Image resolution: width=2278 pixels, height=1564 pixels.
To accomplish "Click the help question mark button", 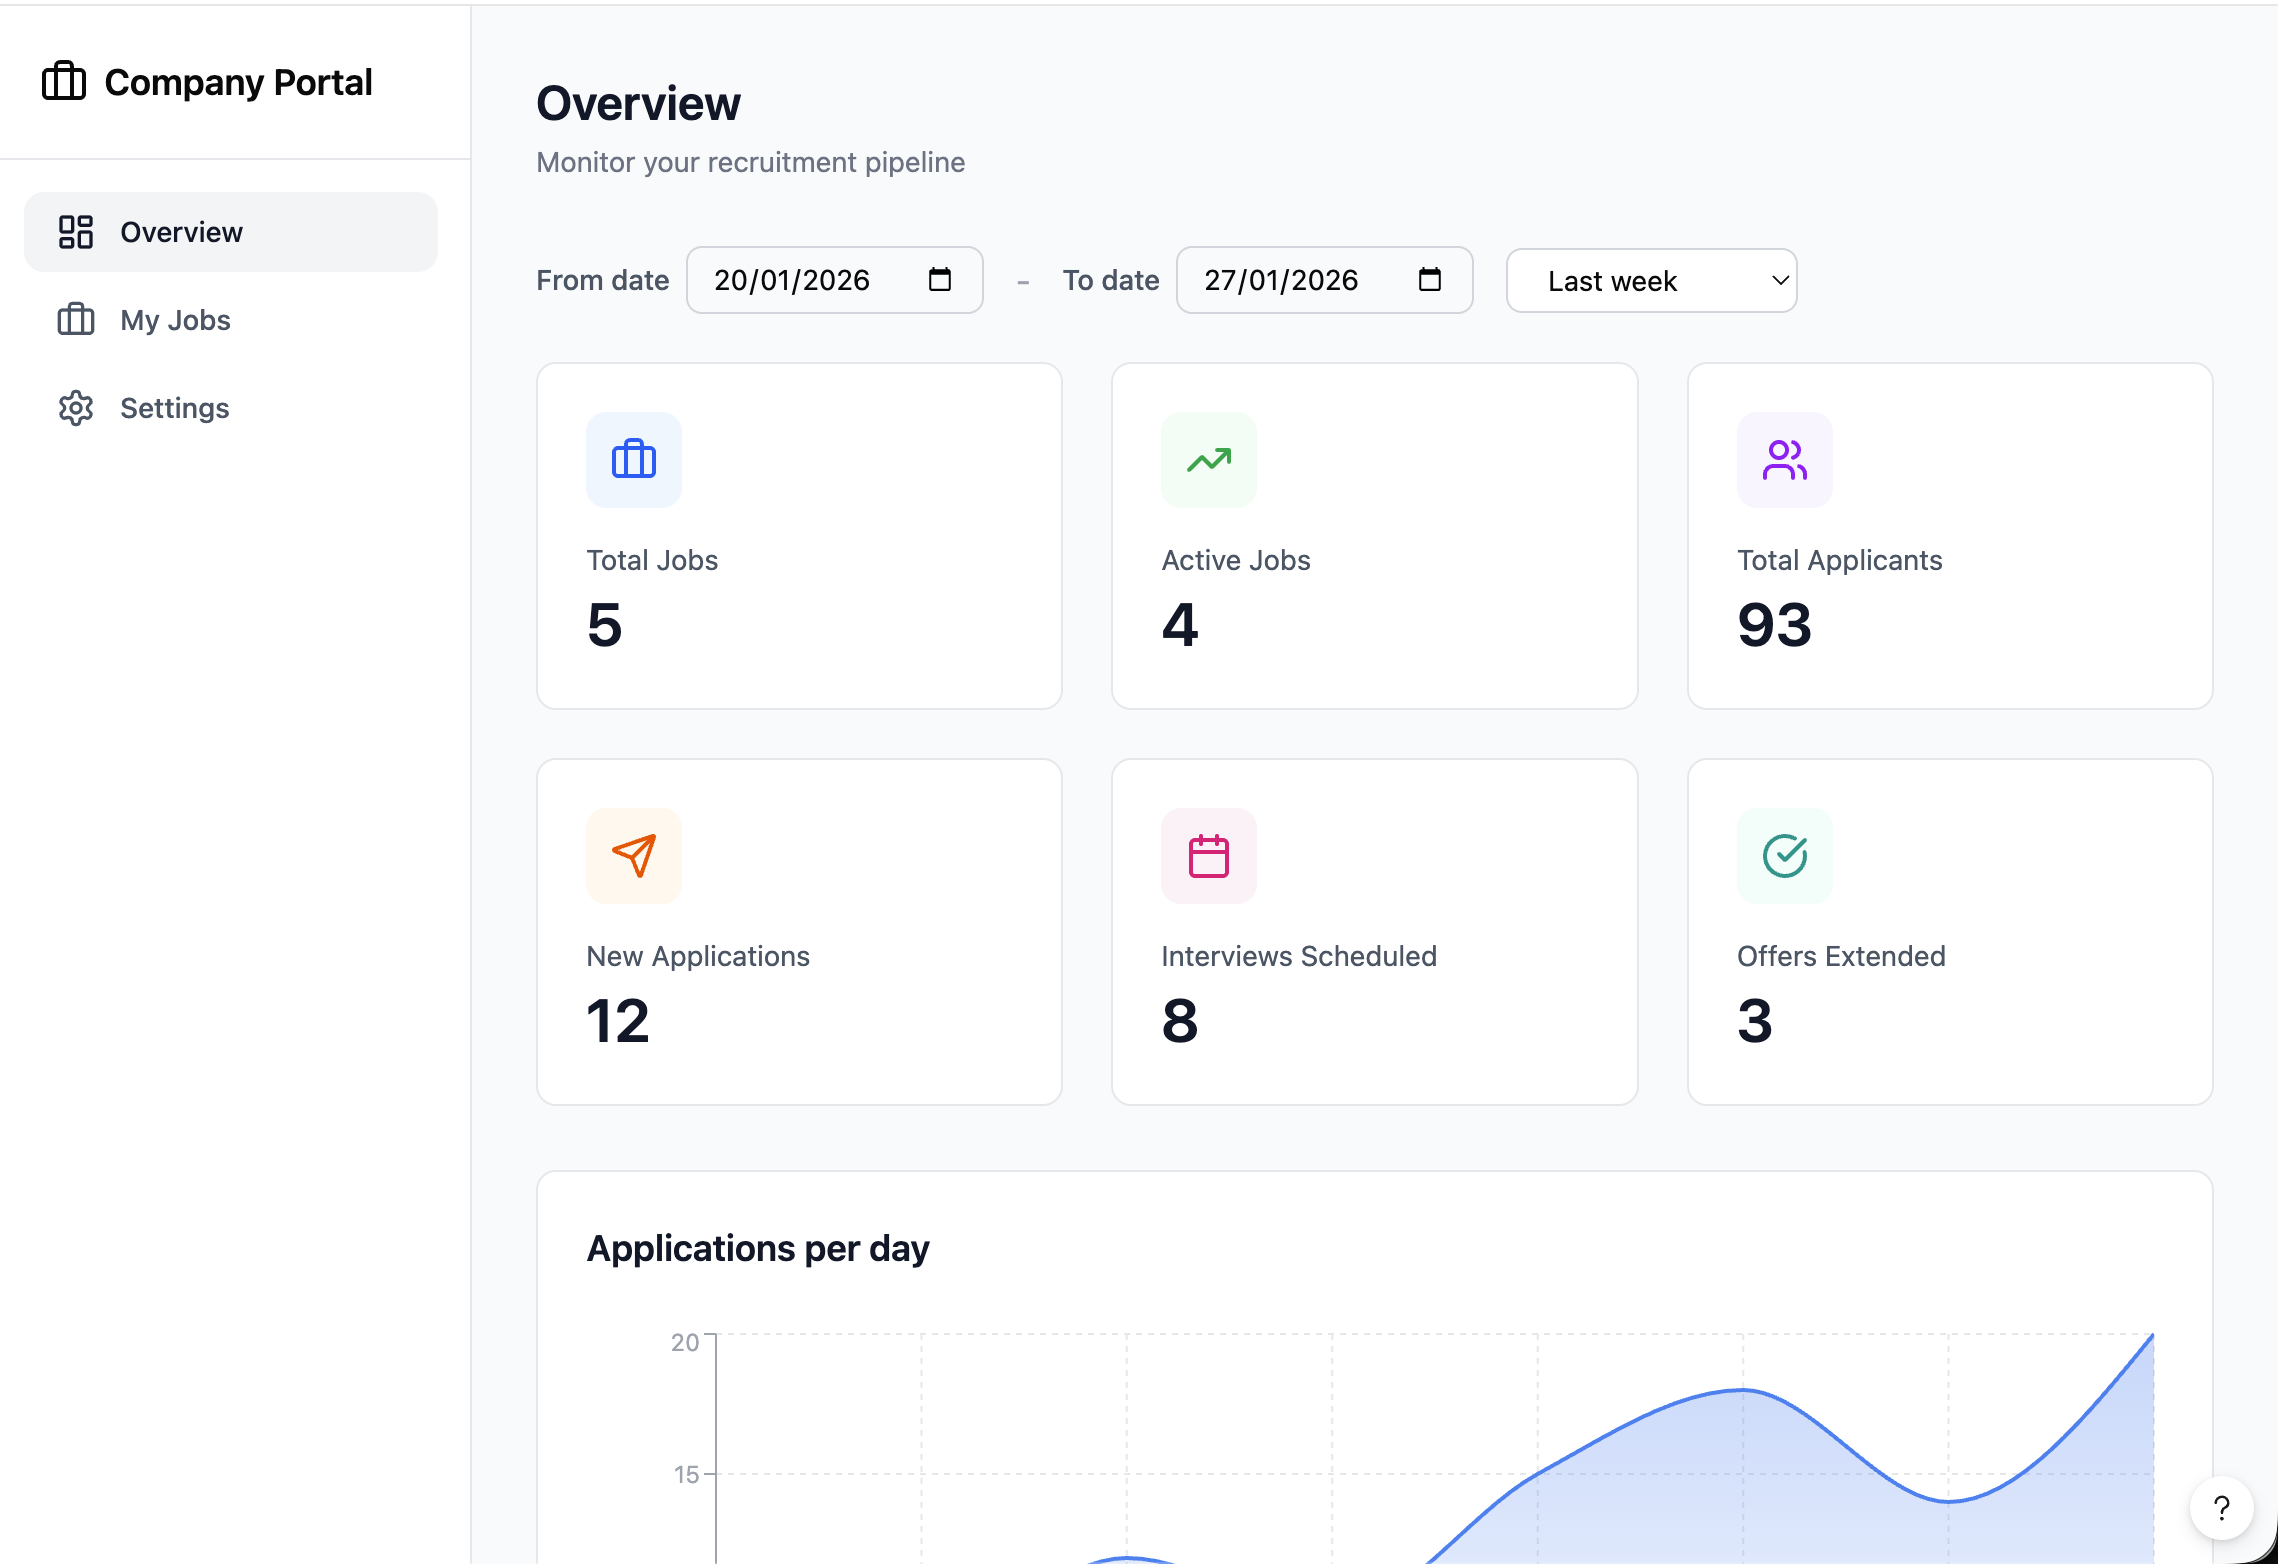I will (x=2222, y=1509).
